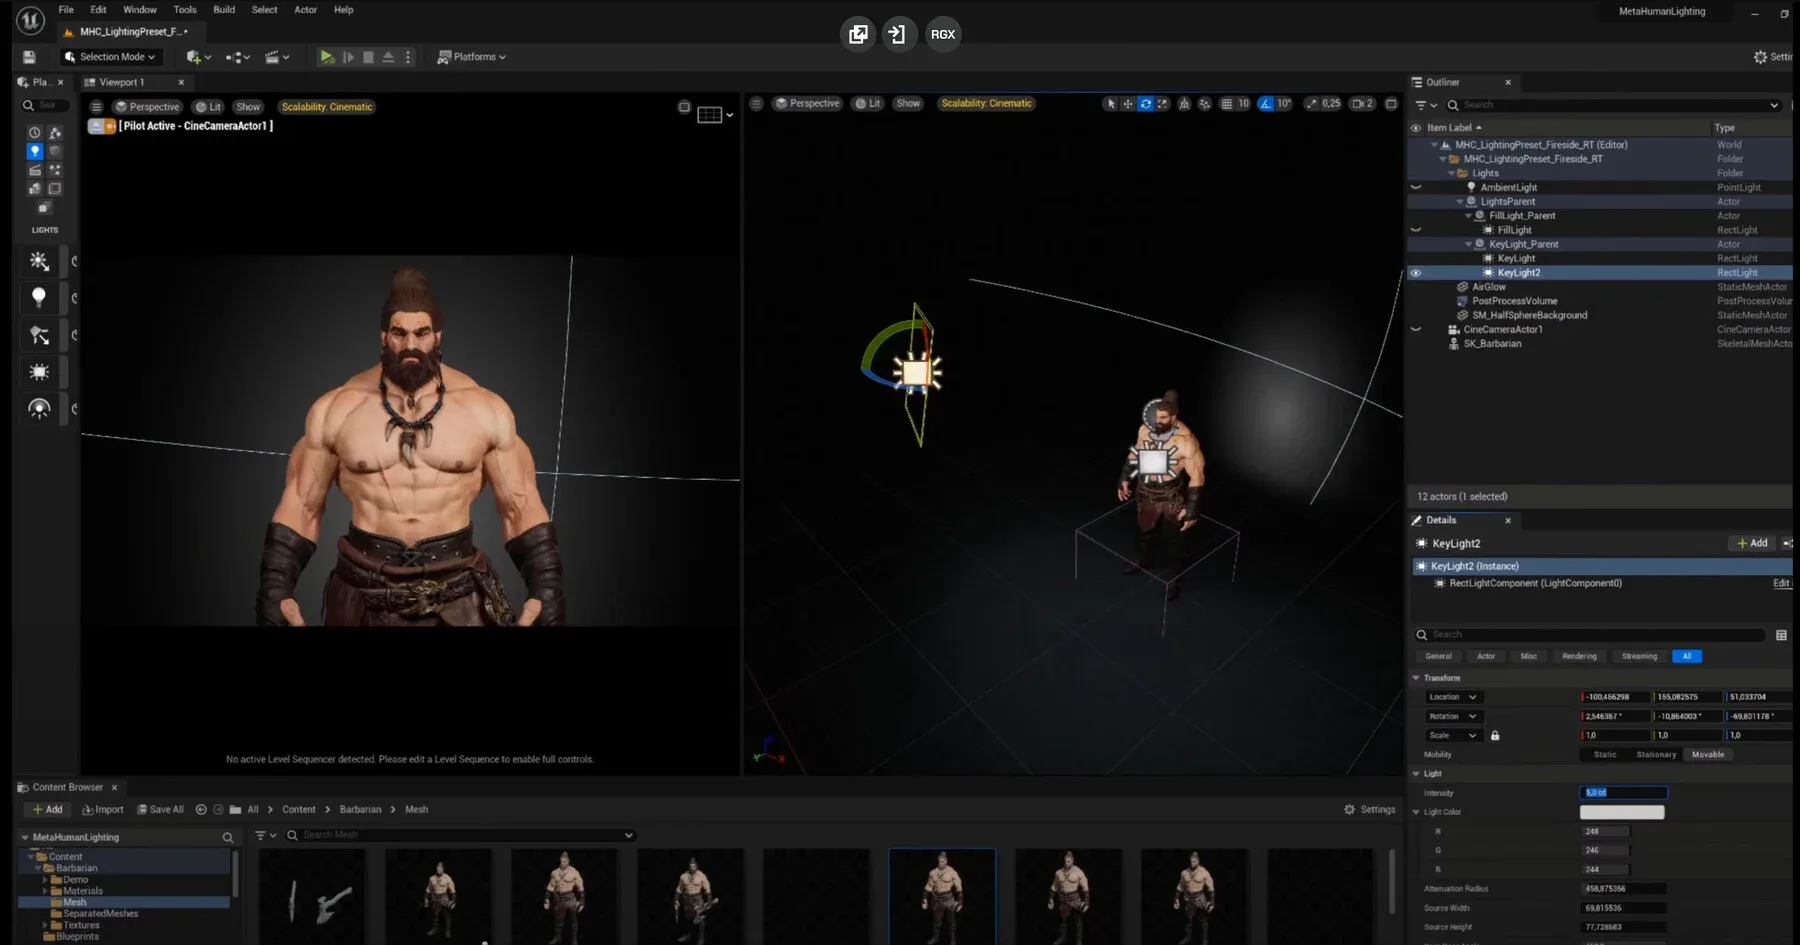The width and height of the screenshot is (1800, 945).
Task: Open the Platforms dropdown
Action: [472, 57]
